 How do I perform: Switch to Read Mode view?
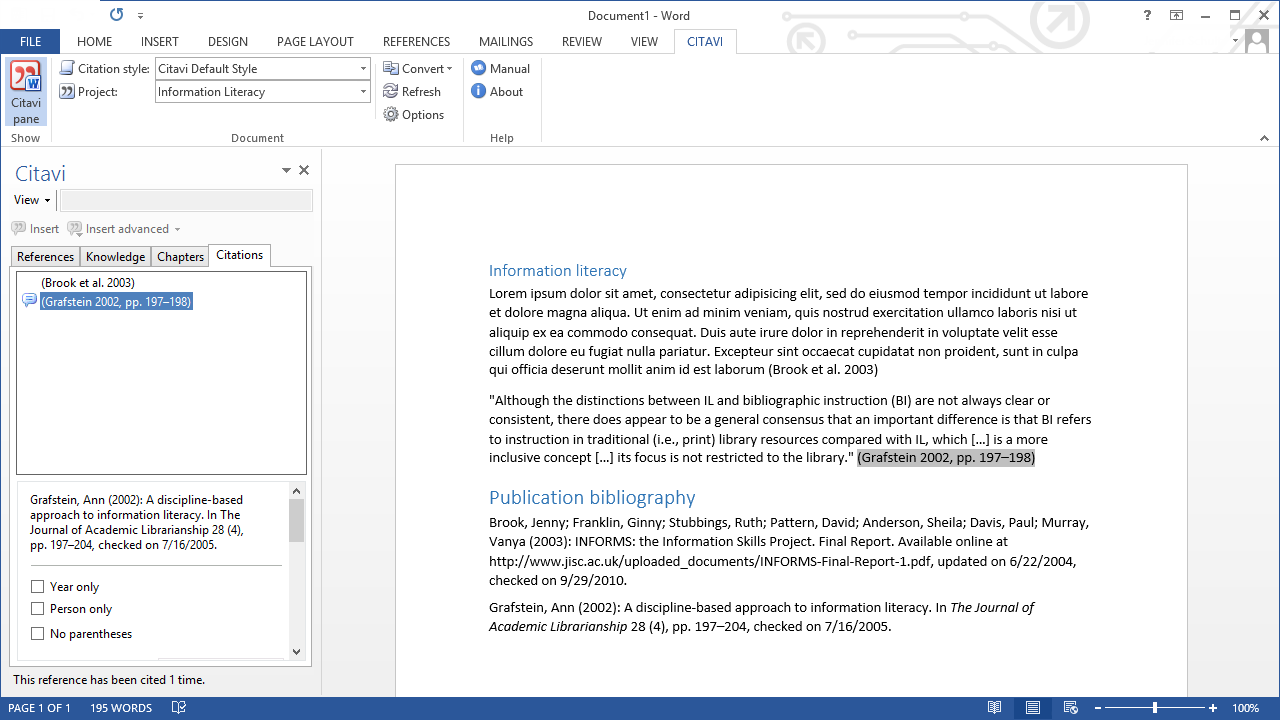(994, 708)
